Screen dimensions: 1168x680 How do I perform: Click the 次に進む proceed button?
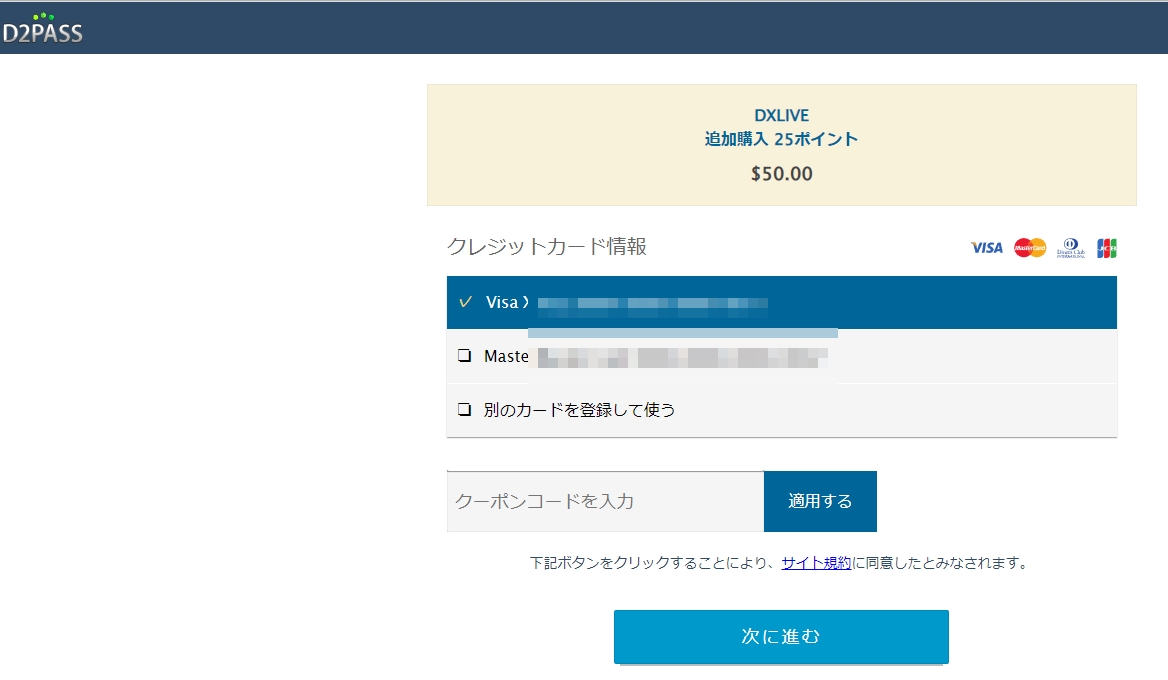(x=781, y=636)
